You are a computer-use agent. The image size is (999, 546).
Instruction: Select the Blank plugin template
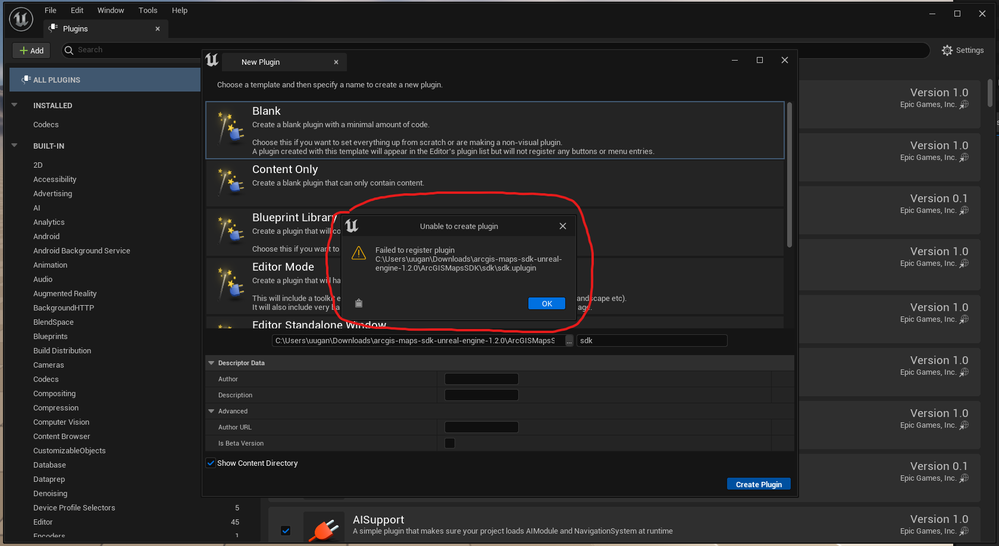[495, 130]
